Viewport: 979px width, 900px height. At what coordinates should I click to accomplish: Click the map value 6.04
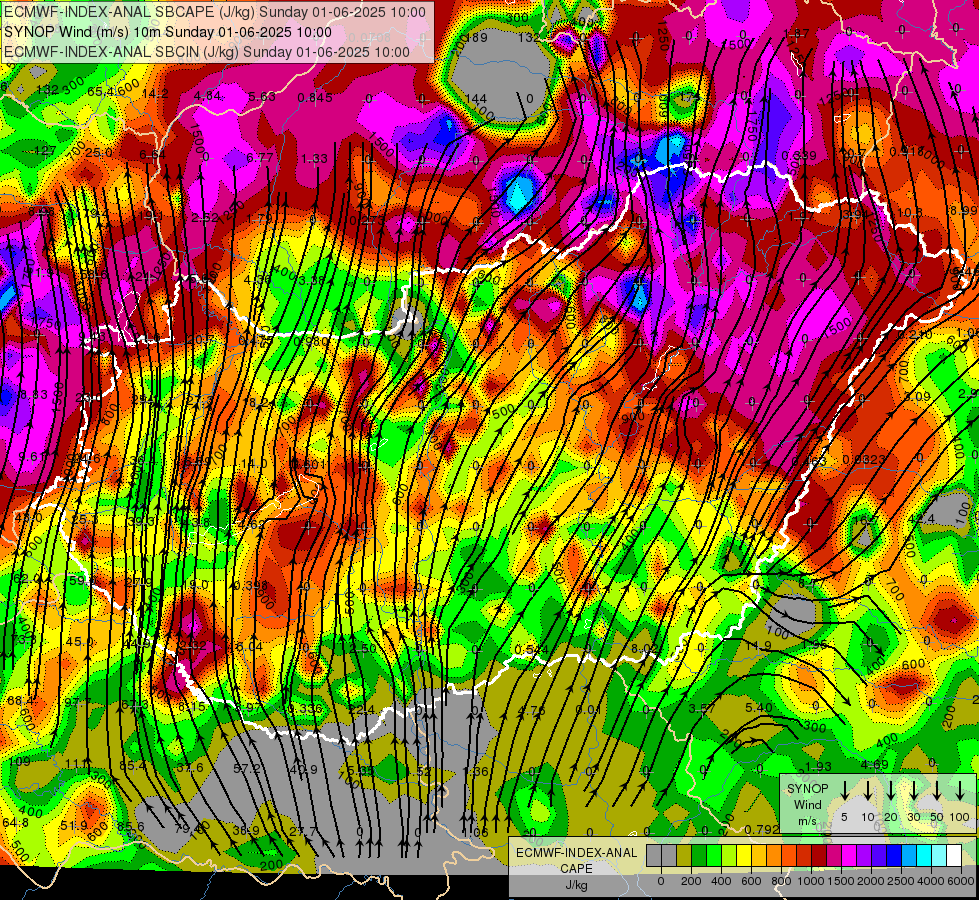(249, 646)
